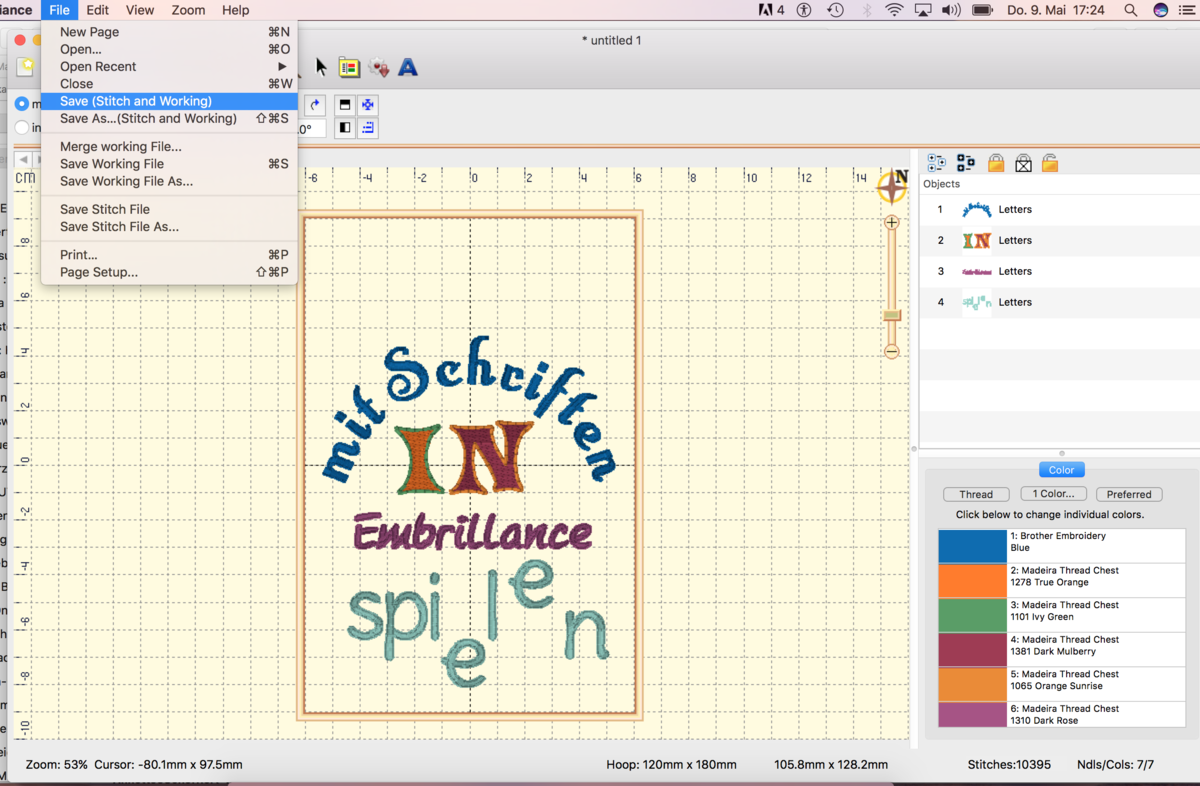Select object 2 Letters thumbnail
The height and width of the screenshot is (786, 1200).
977,241
